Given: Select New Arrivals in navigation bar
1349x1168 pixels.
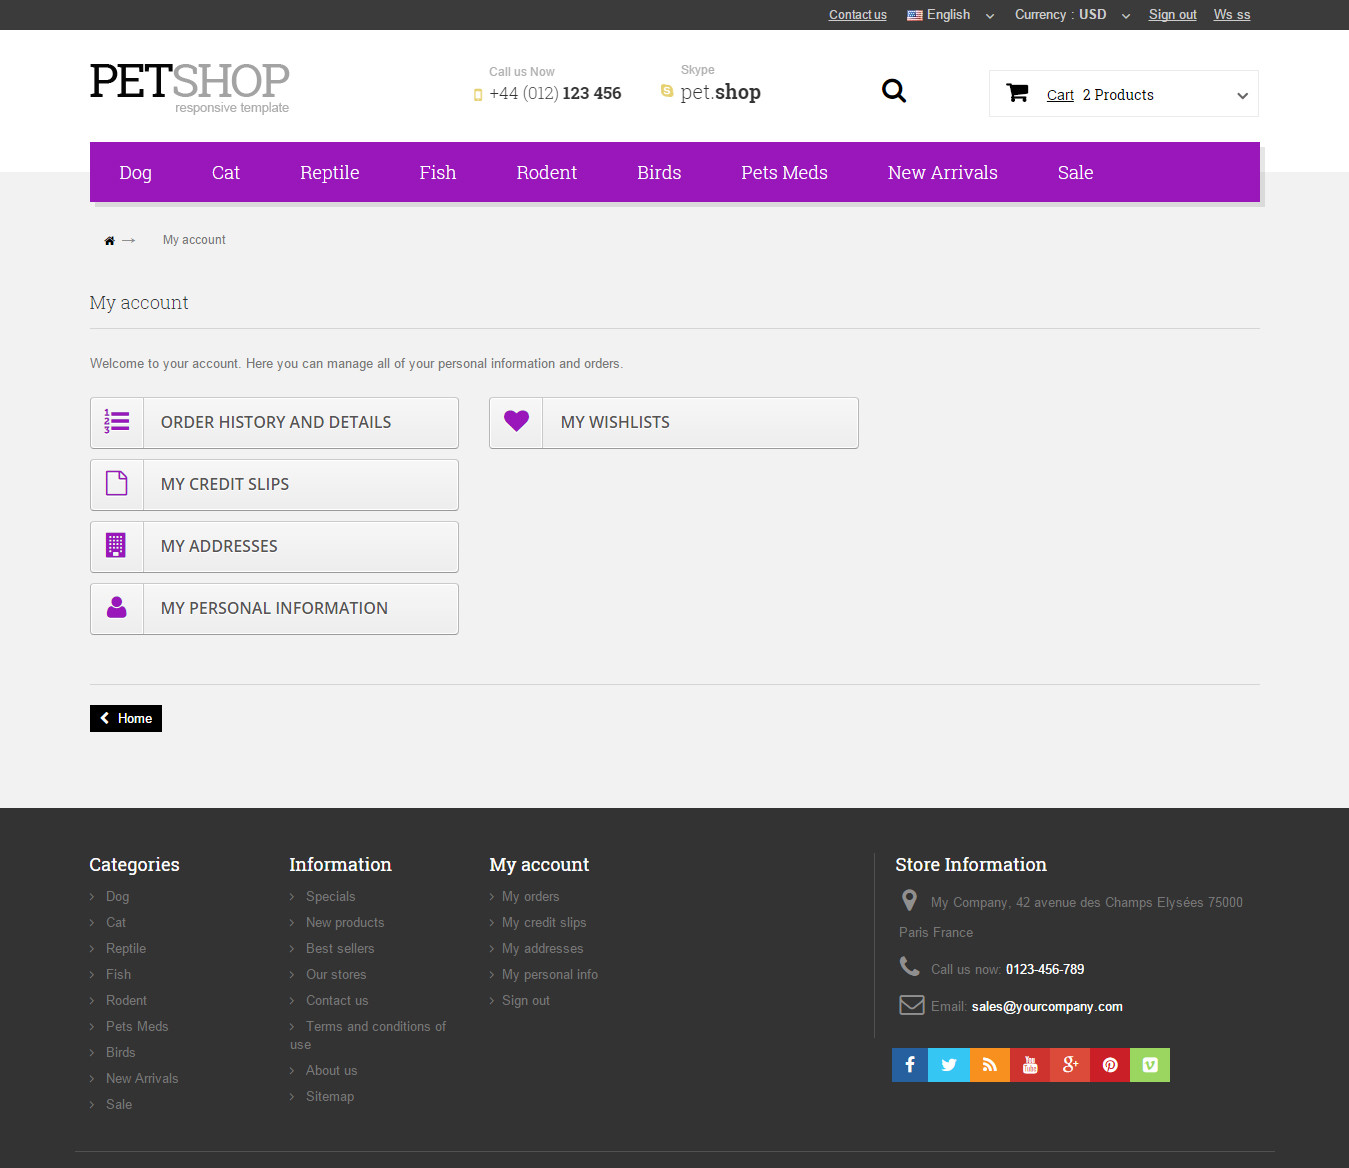Looking at the screenshot, I should 942,173.
